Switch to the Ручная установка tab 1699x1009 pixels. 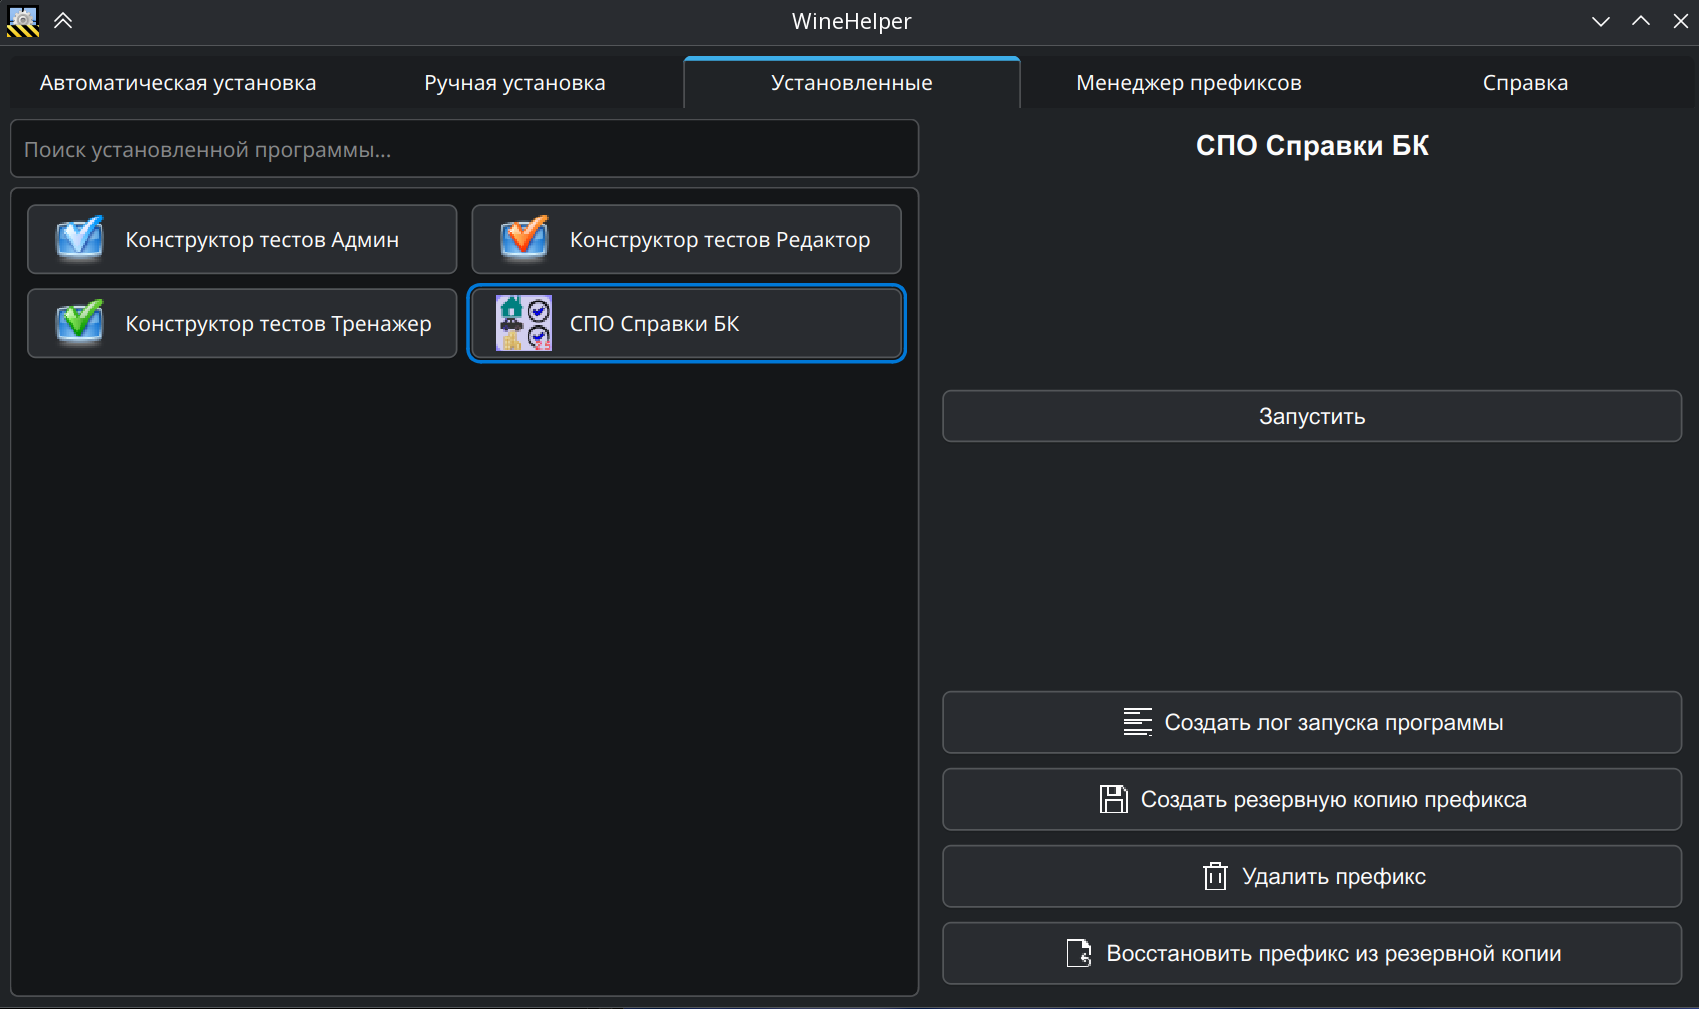coord(514,83)
